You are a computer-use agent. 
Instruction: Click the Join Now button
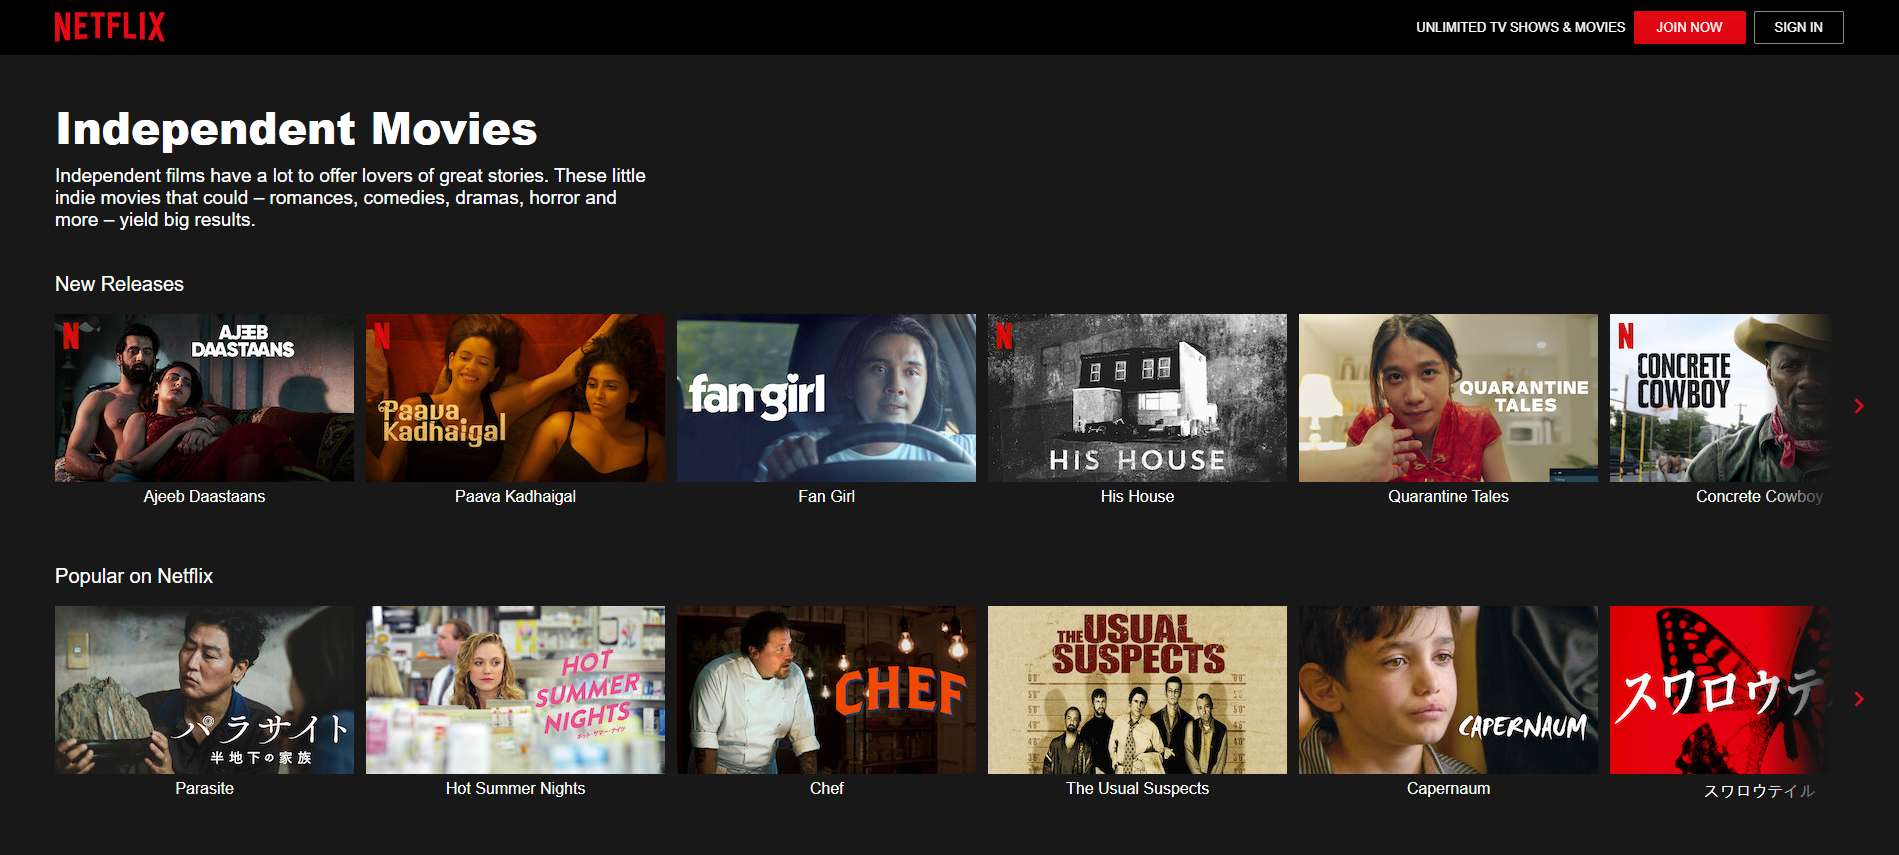pos(1689,27)
